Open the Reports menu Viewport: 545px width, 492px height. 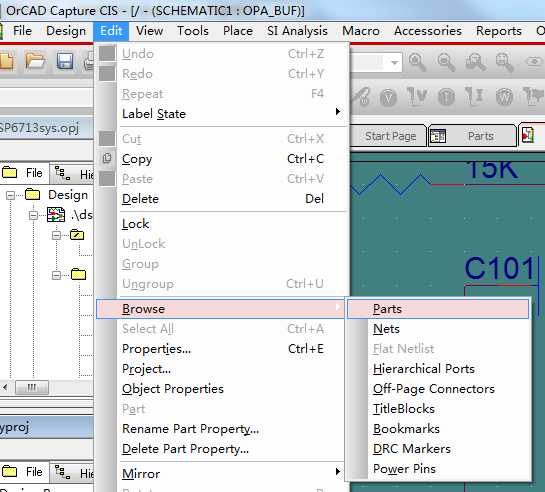coord(499,31)
